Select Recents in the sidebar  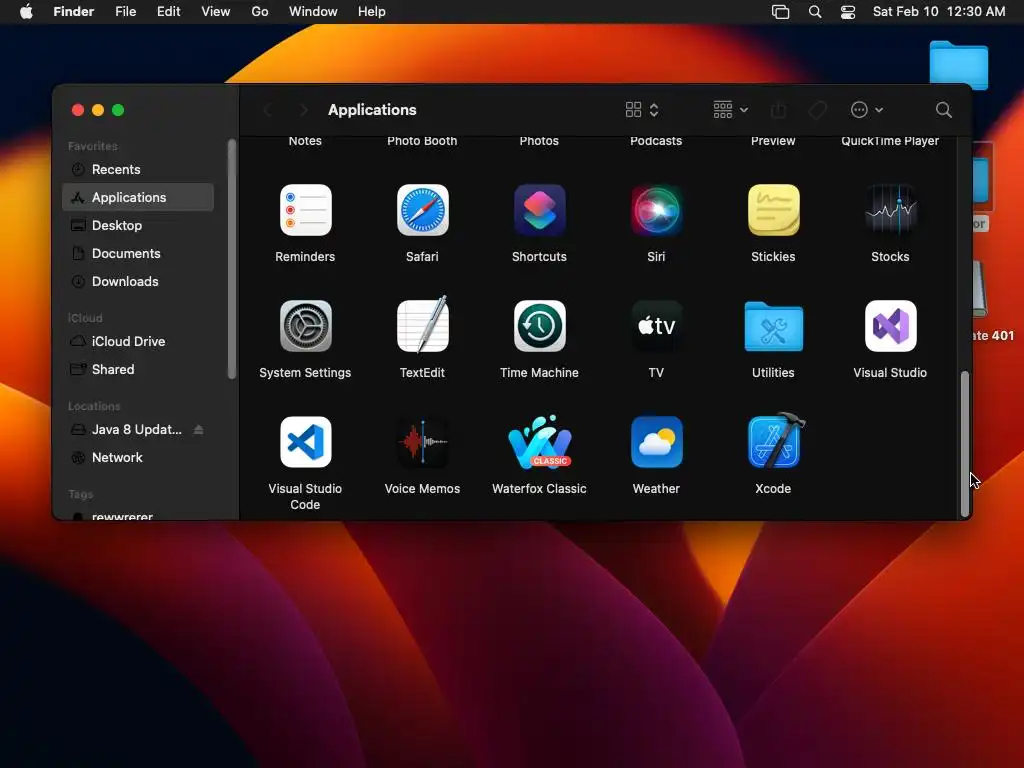138,170
